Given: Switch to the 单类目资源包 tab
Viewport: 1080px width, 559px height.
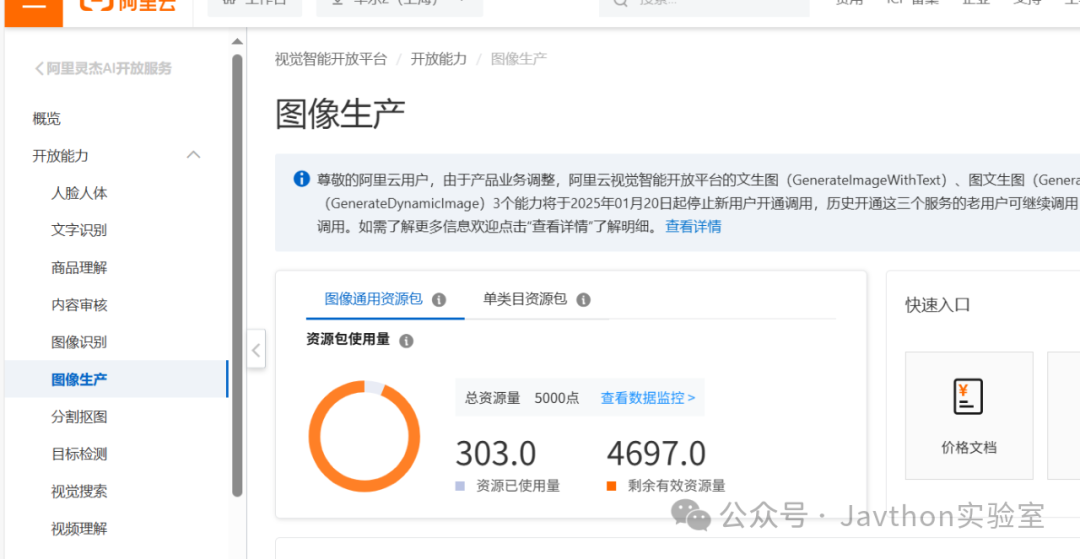Looking at the screenshot, I should (525, 299).
